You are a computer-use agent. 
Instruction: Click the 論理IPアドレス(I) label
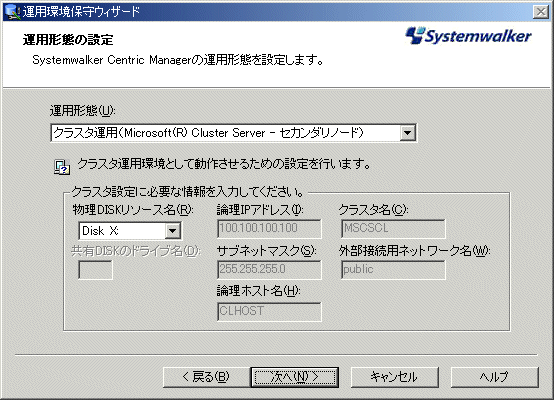point(260,210)
